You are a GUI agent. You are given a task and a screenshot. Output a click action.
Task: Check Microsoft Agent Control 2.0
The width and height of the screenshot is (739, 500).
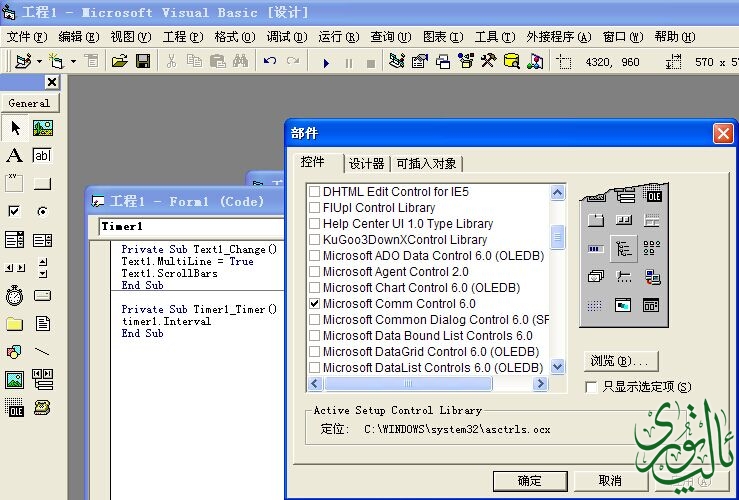[x=314, y=272]
